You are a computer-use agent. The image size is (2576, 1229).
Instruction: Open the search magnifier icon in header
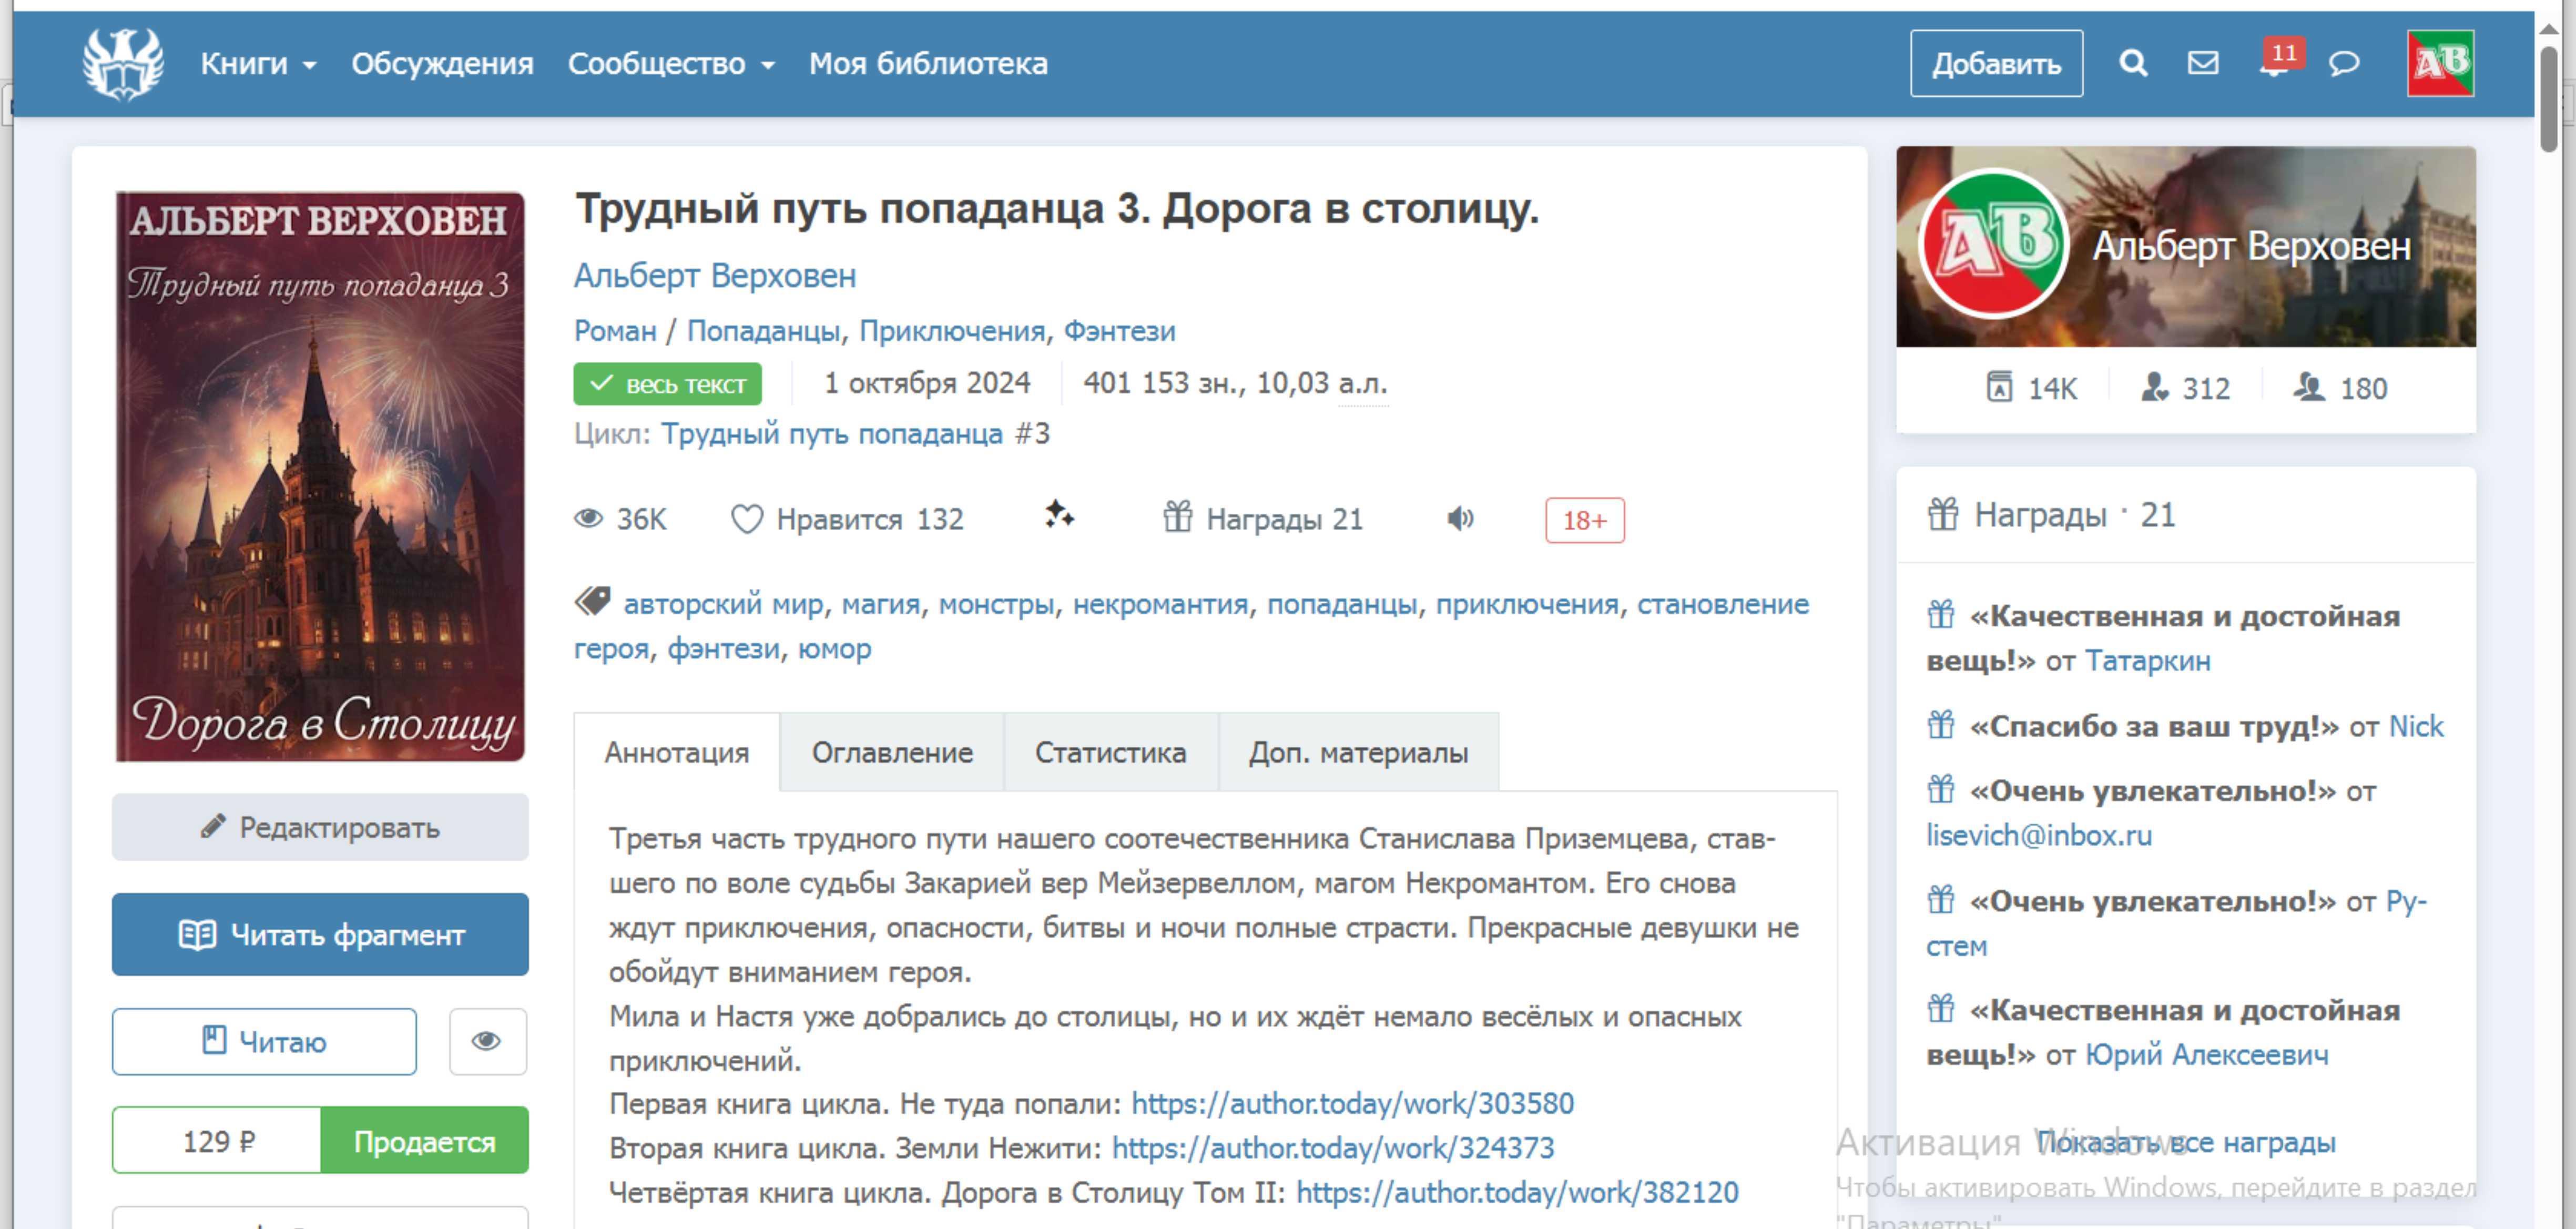(2132, 64)
